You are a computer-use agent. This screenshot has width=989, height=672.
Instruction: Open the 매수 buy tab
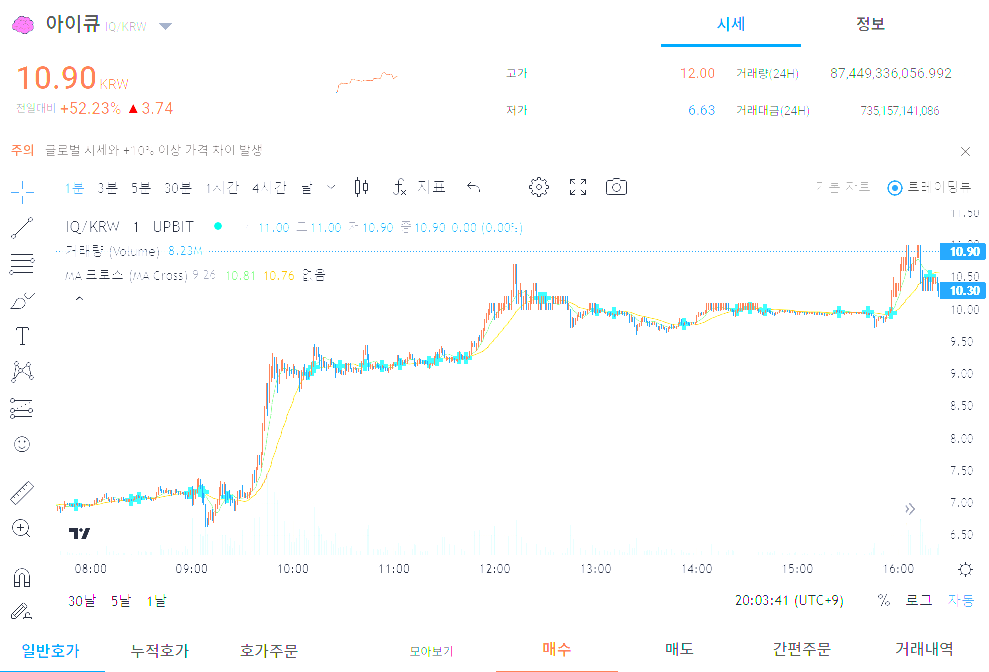556,649
